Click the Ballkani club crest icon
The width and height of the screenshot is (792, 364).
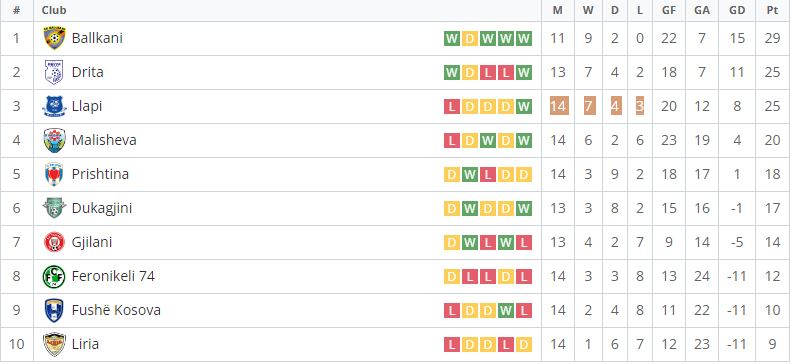pos(54,38)
